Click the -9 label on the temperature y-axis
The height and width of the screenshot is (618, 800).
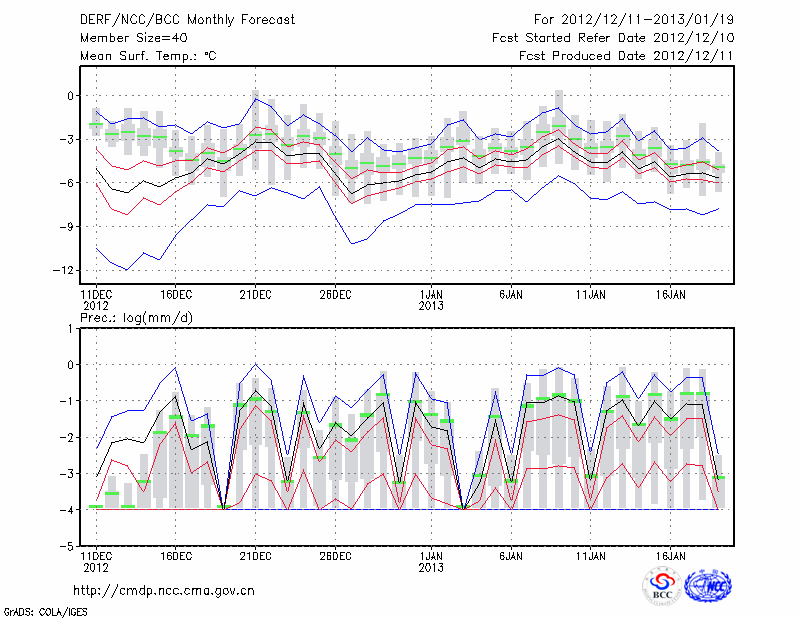pos(69,227)
